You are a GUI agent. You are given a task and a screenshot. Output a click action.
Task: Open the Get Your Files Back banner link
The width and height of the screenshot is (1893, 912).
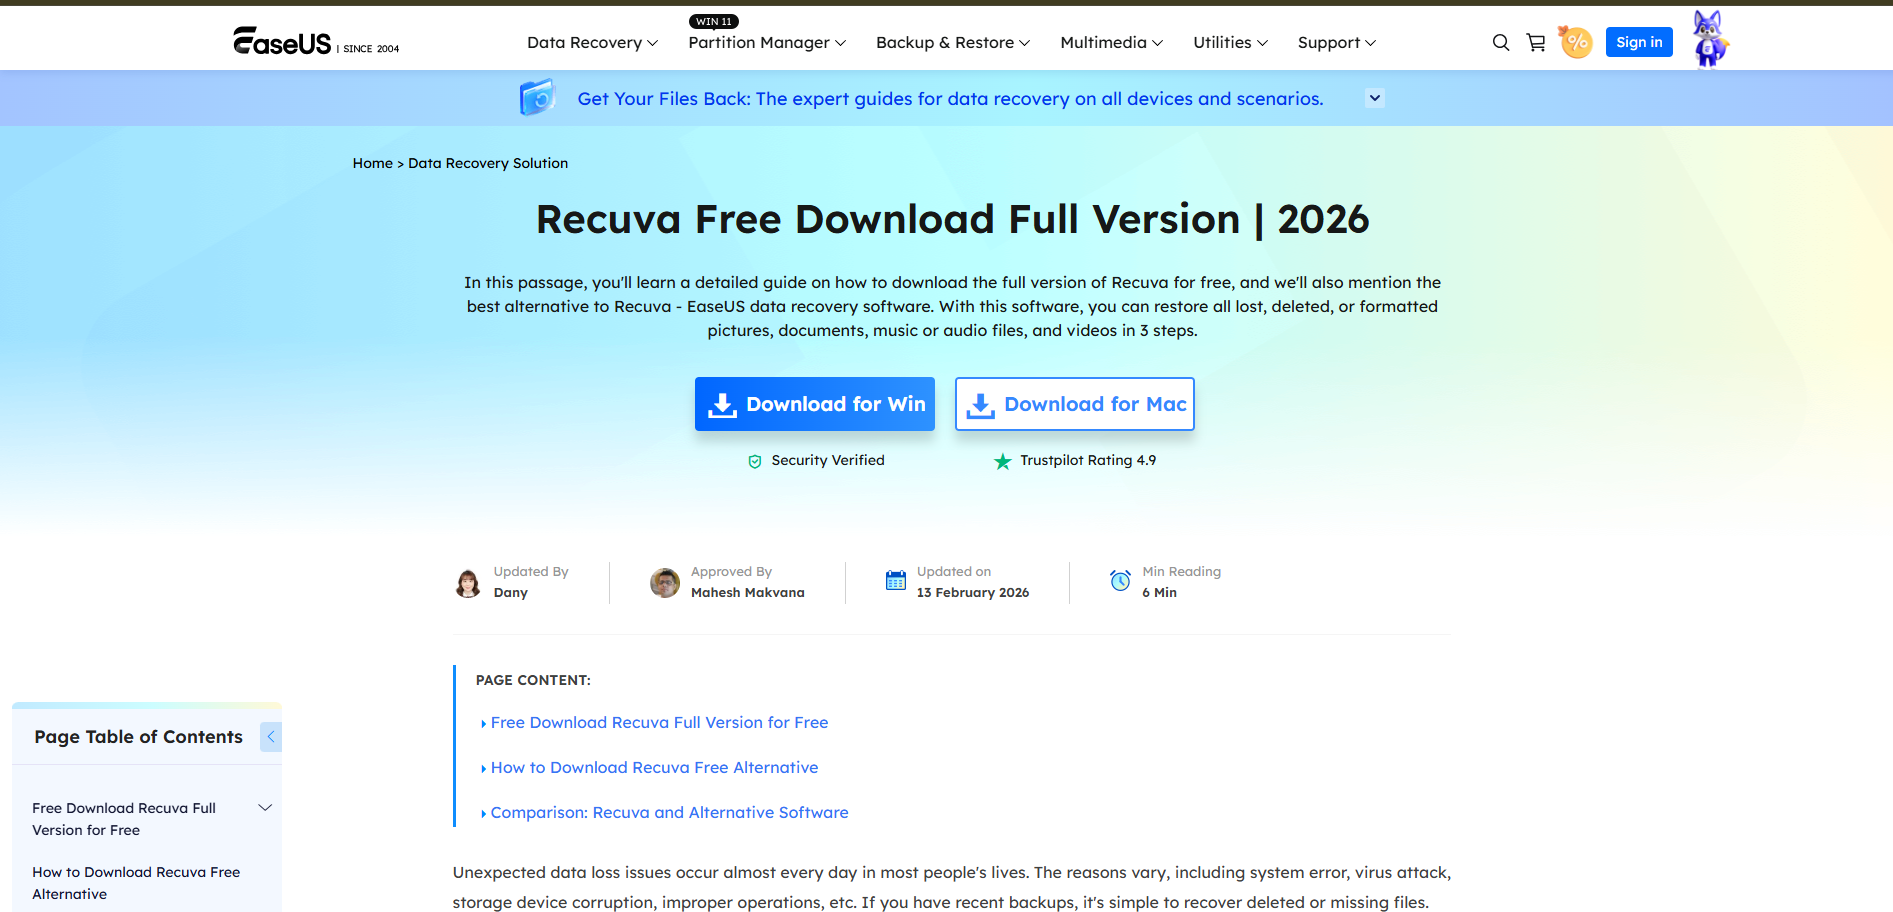[x=950, y=99]
